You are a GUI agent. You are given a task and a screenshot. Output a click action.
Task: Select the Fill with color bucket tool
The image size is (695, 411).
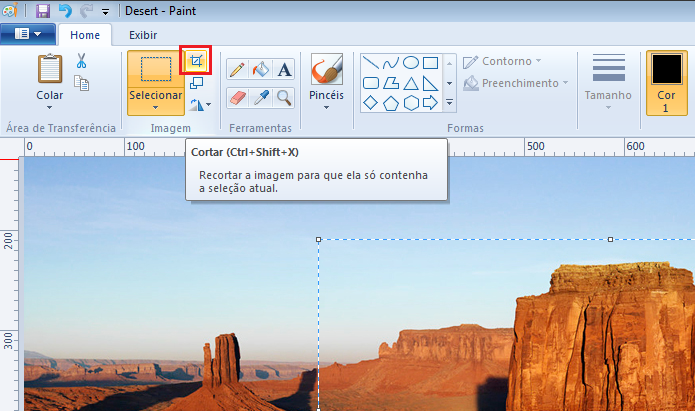(261, 70)
